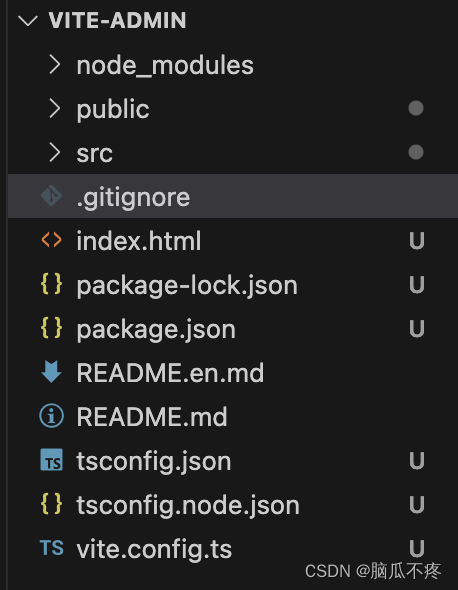The width and height of the screenshot is (458, 590).
Task: Click the braces icon of tsconfig.node.json
Action: pos(51,504)
